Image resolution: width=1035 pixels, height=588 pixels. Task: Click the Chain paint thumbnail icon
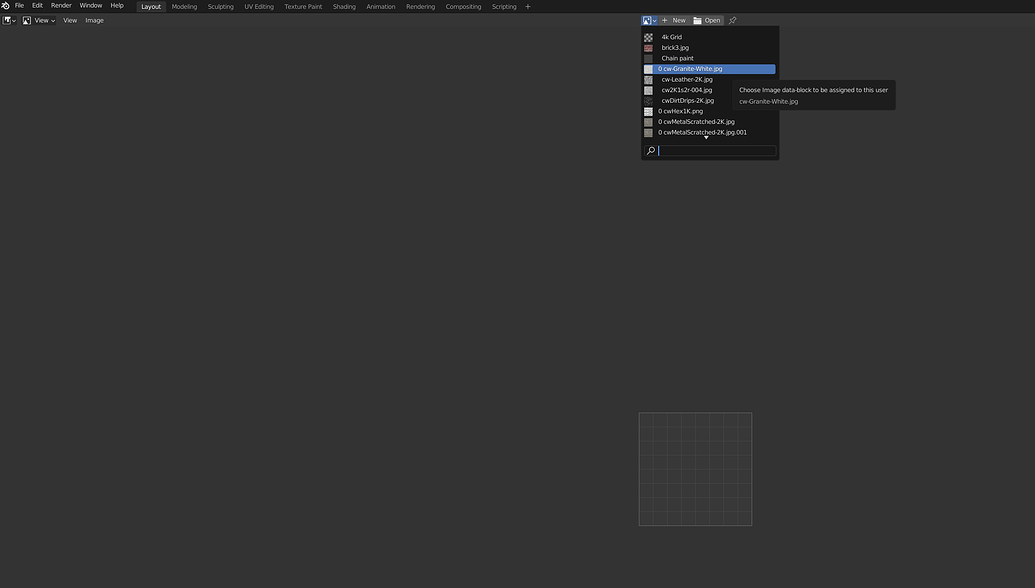click(x=648, y=59)
